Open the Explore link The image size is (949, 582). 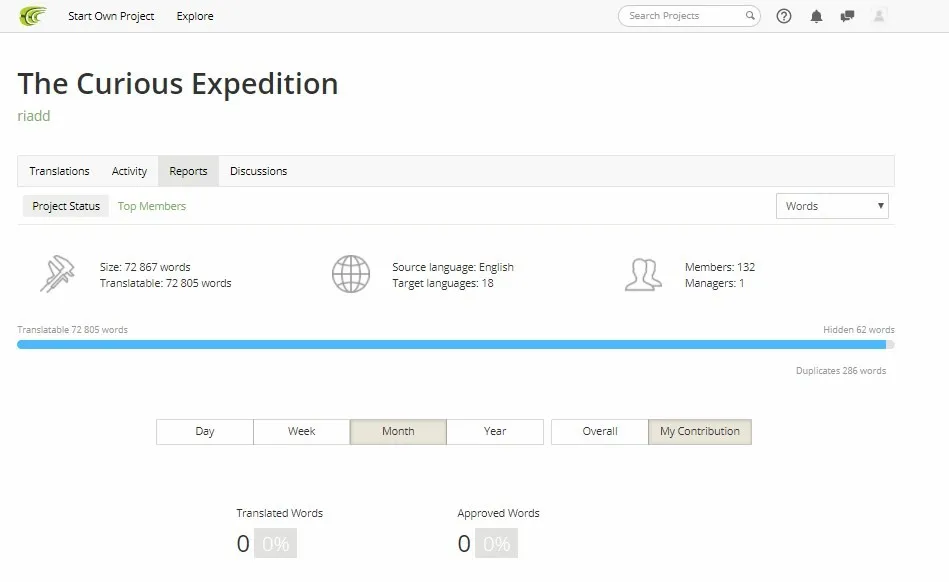[195, 16]
